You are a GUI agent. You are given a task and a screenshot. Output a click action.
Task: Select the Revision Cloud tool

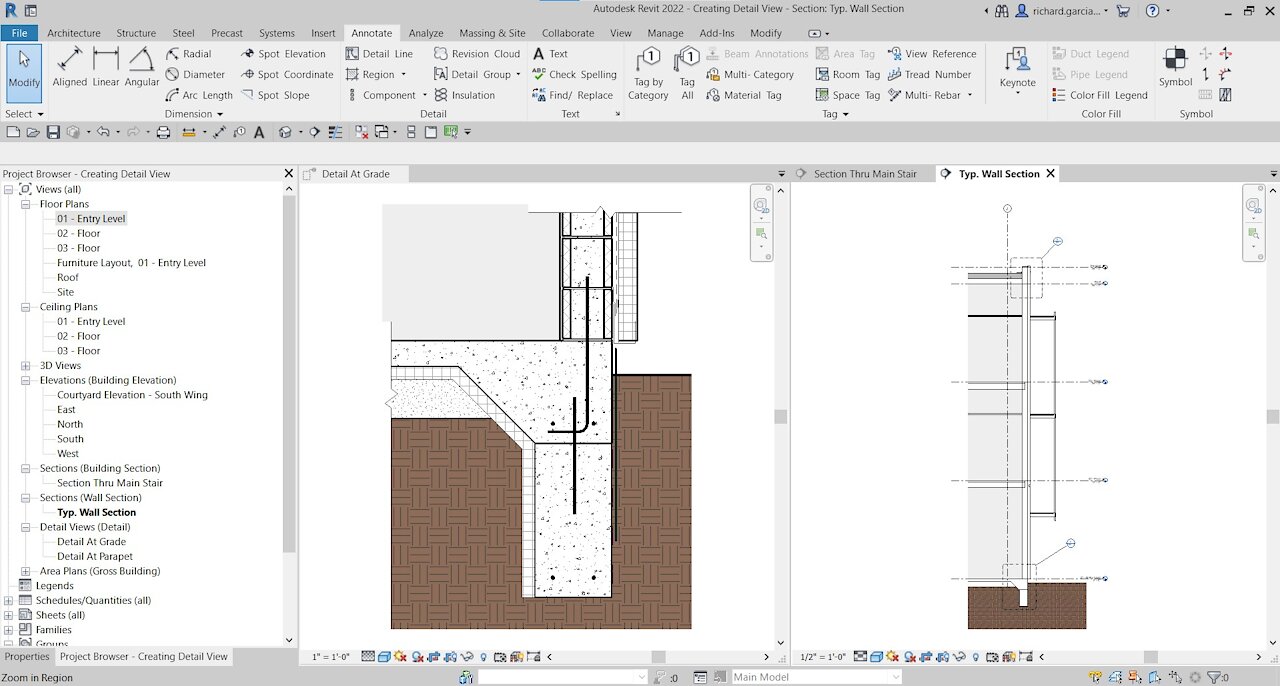477,54
